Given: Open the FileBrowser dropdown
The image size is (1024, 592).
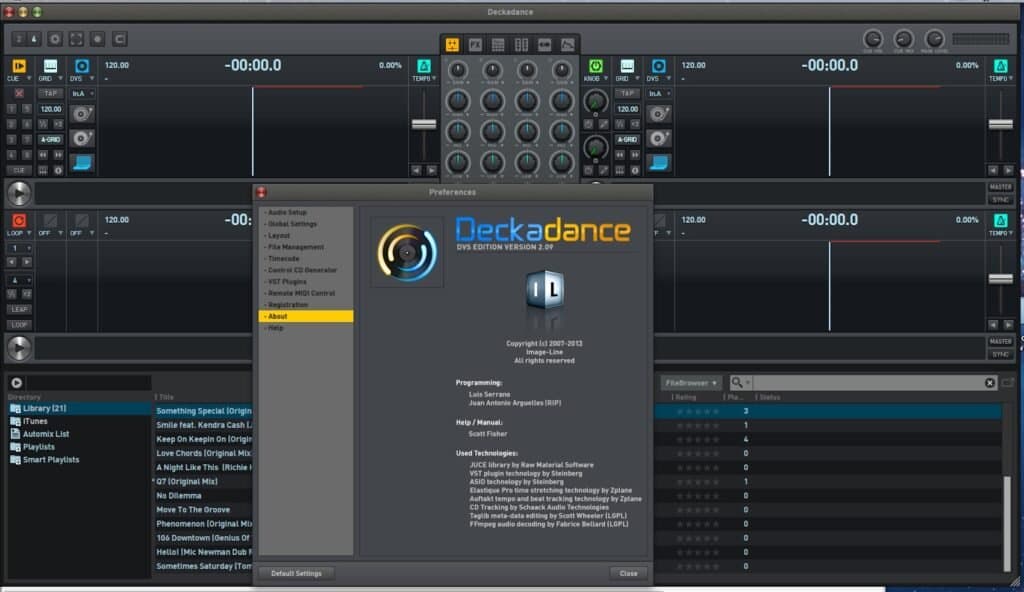Looking at the screenshot, I should [x=691, y=383].
